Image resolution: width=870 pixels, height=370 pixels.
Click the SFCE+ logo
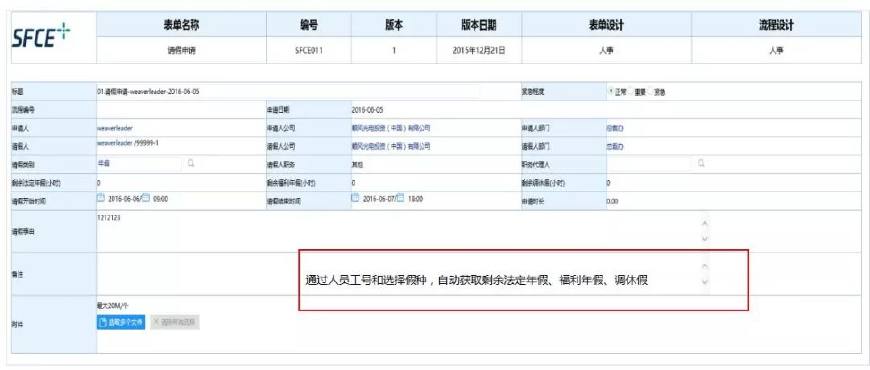coord(42,37)
